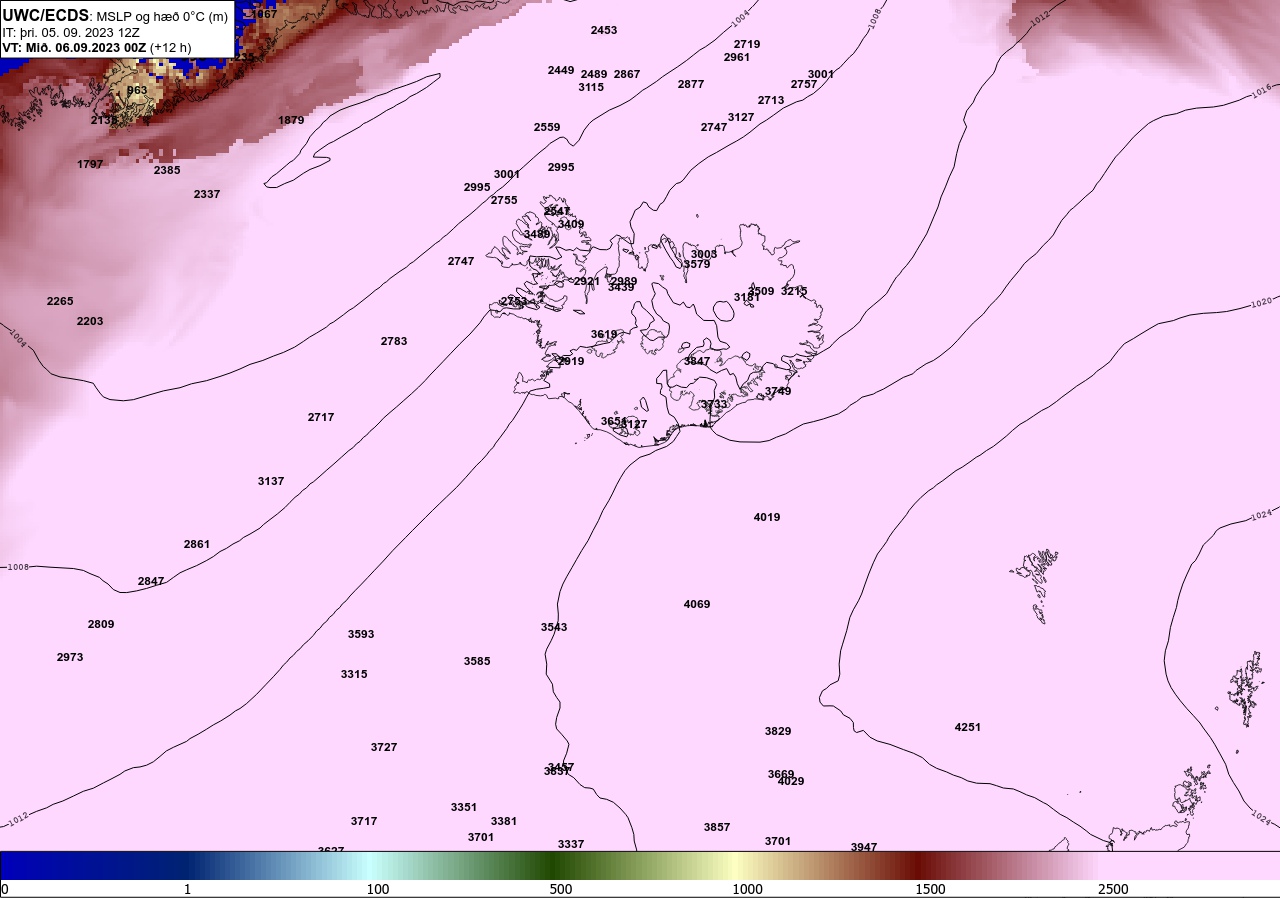Click the 3137 height value
The height and width of the screenshot is (898, 1280).
pos(271,481)
